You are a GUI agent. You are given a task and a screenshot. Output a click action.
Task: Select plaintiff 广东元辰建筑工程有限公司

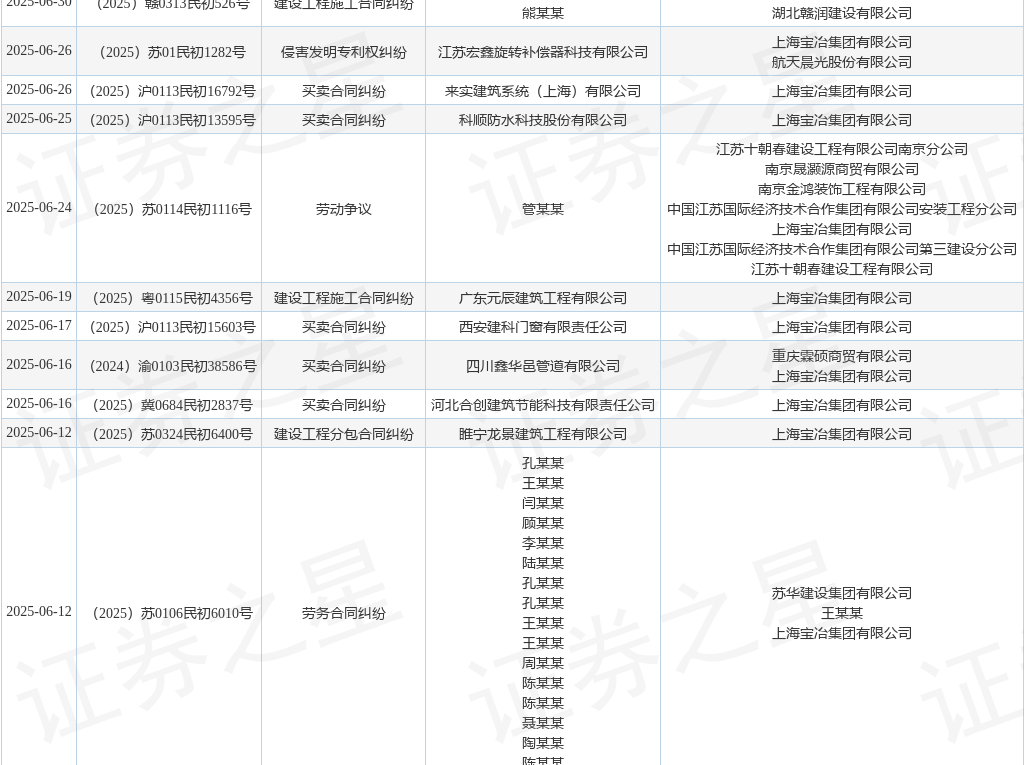point(543,298)
